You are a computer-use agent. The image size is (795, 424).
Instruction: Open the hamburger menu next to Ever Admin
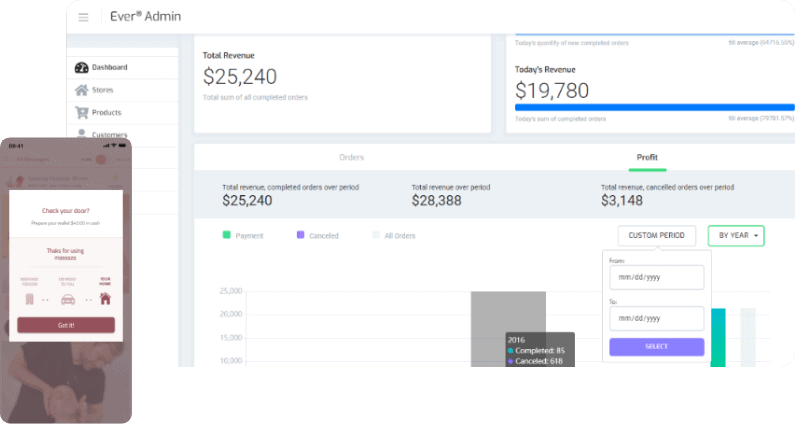83,17
